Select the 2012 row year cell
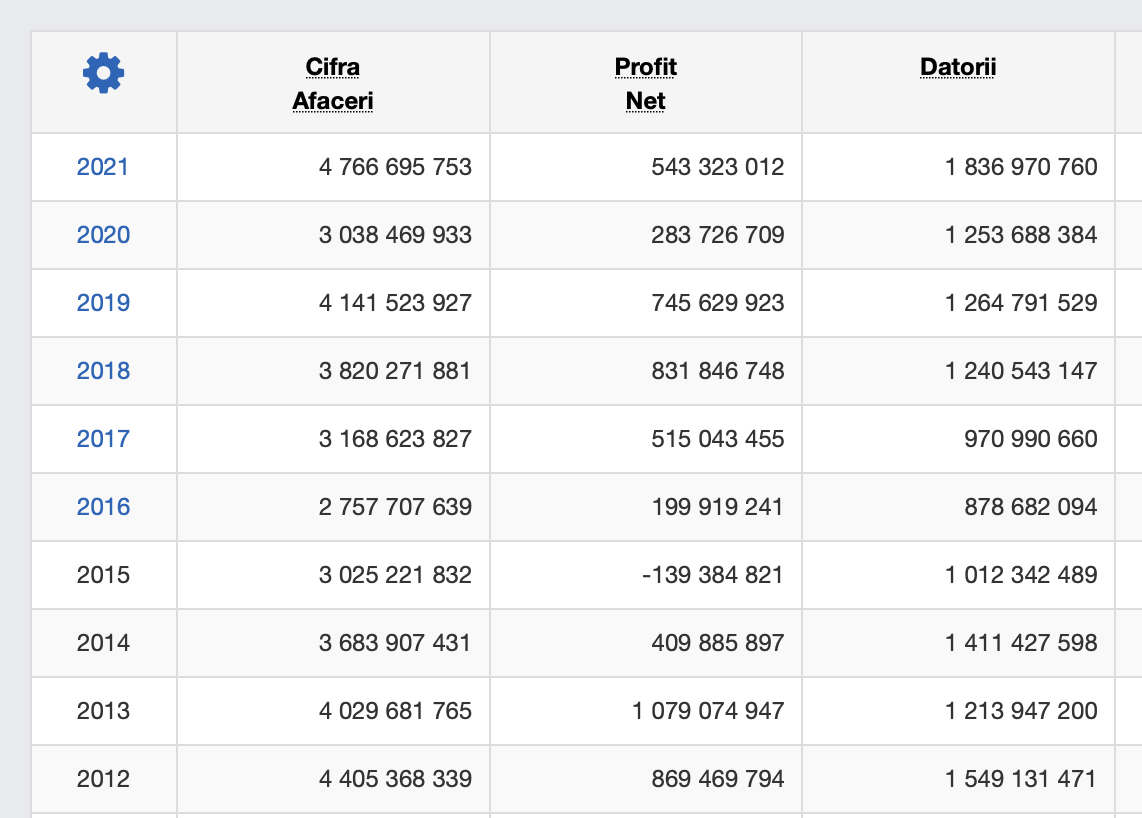 point(103,779)
